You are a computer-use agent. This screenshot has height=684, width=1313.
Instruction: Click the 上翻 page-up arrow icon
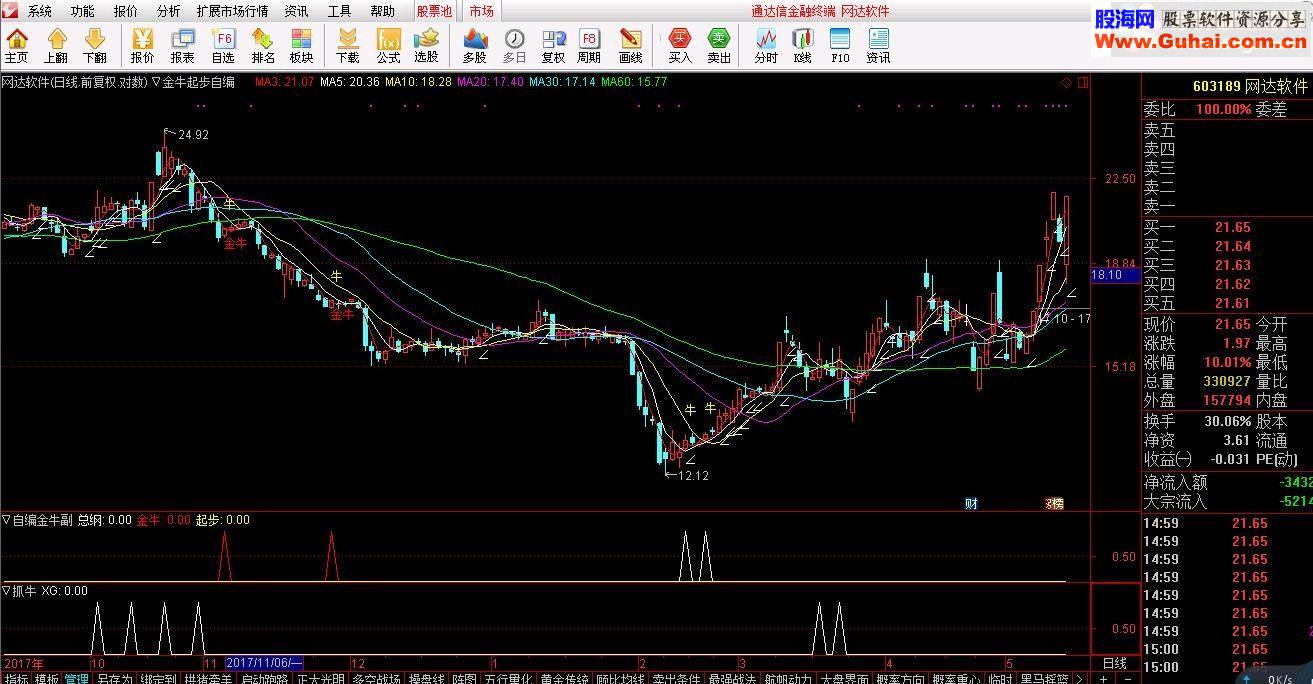click(56, 46)
